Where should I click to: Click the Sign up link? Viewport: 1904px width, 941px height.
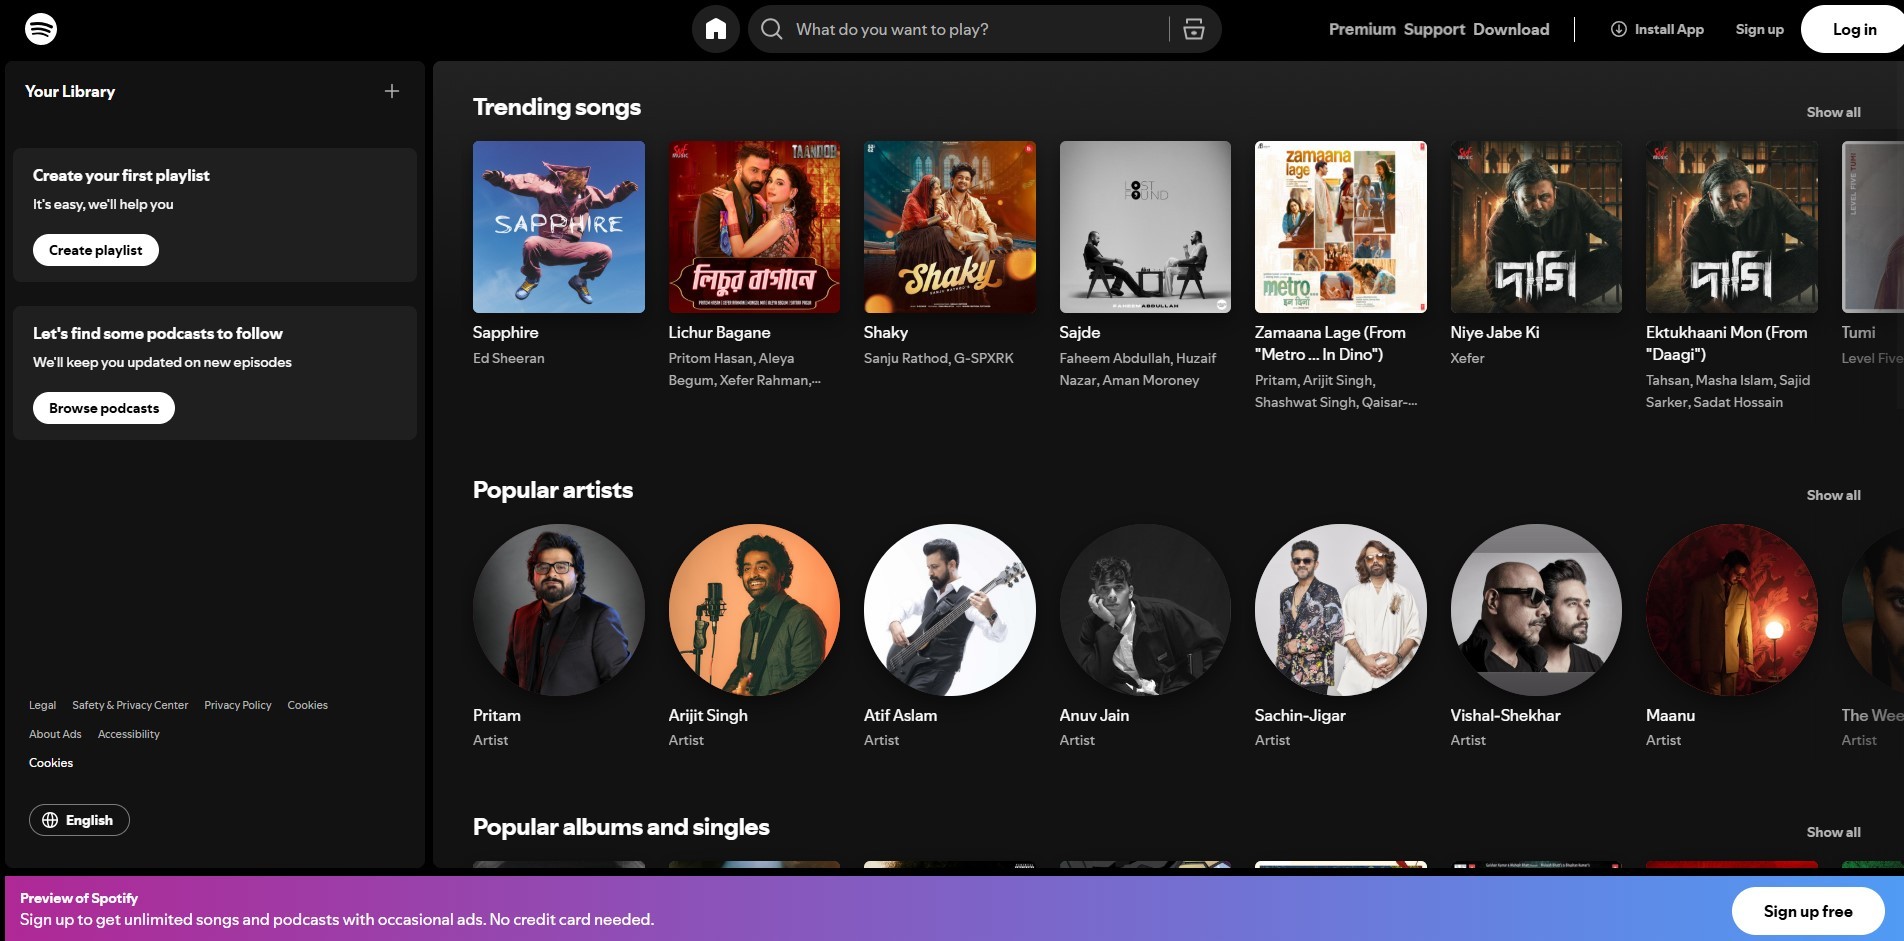pyautogui.click(x=1760, y=29)
